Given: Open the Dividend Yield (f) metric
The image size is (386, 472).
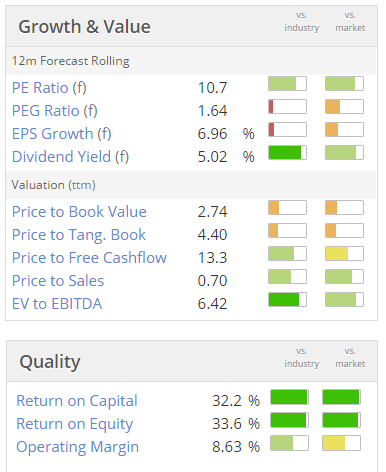Looking at the screenshot, I should pyautogui.click(x=70, y=157).
